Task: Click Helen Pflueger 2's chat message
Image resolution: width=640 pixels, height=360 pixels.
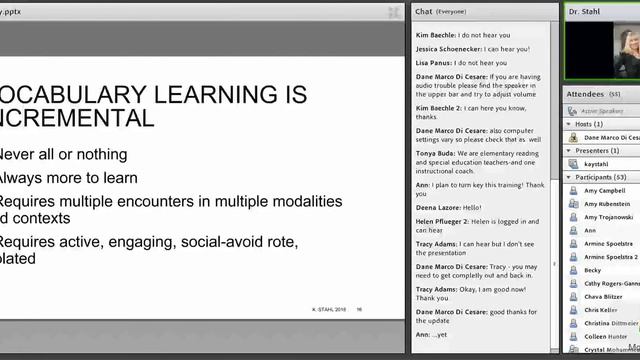Action: tap(477, 226)
